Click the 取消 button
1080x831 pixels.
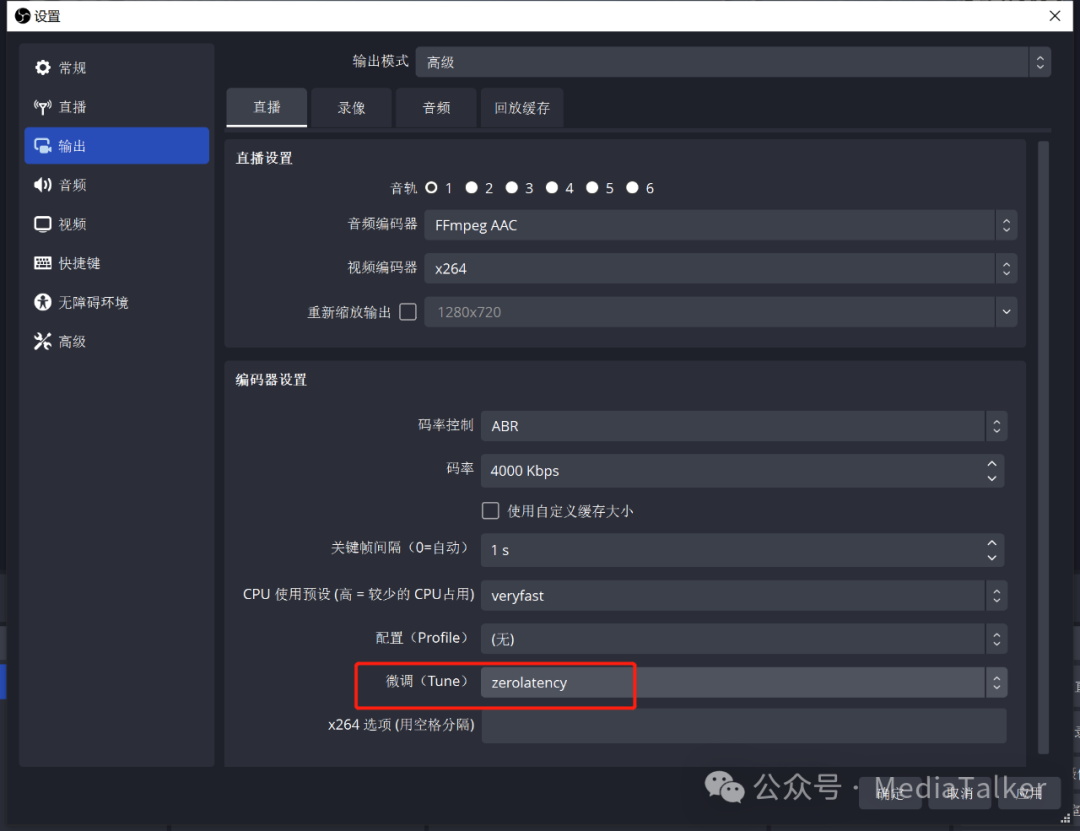pyautogui.click(x=959, y=793)
